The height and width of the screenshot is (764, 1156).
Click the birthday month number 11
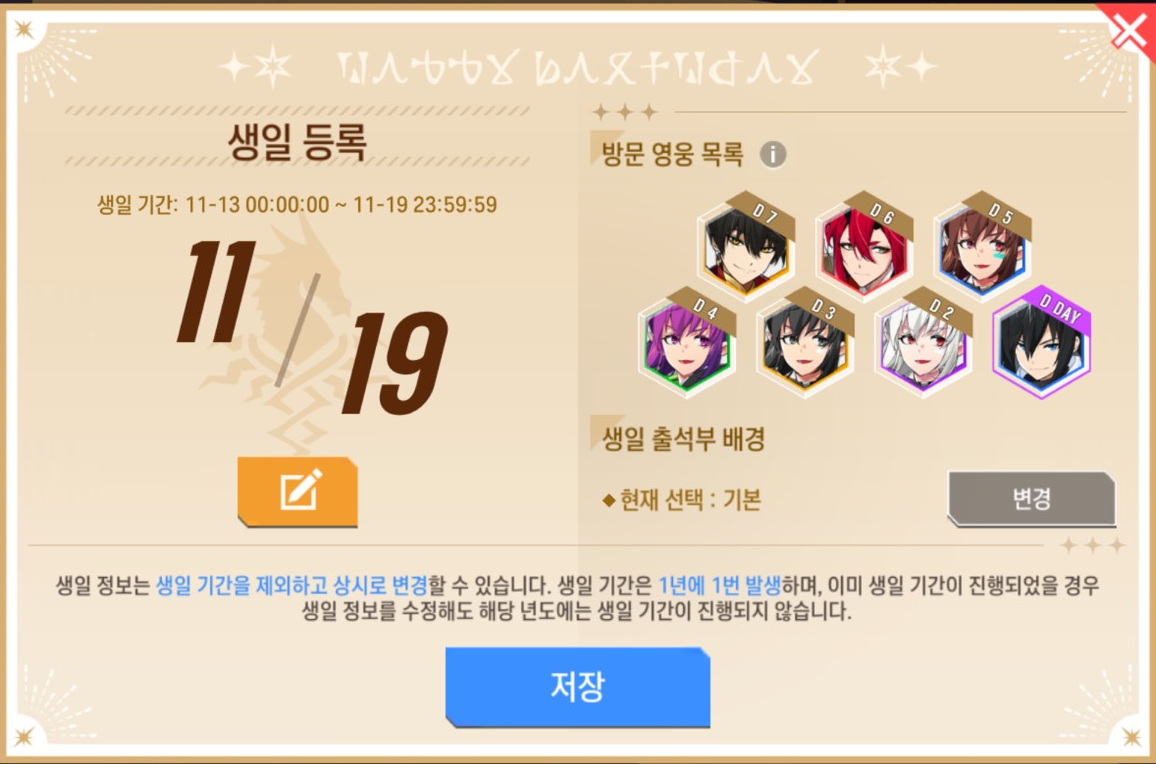[216, 293]
